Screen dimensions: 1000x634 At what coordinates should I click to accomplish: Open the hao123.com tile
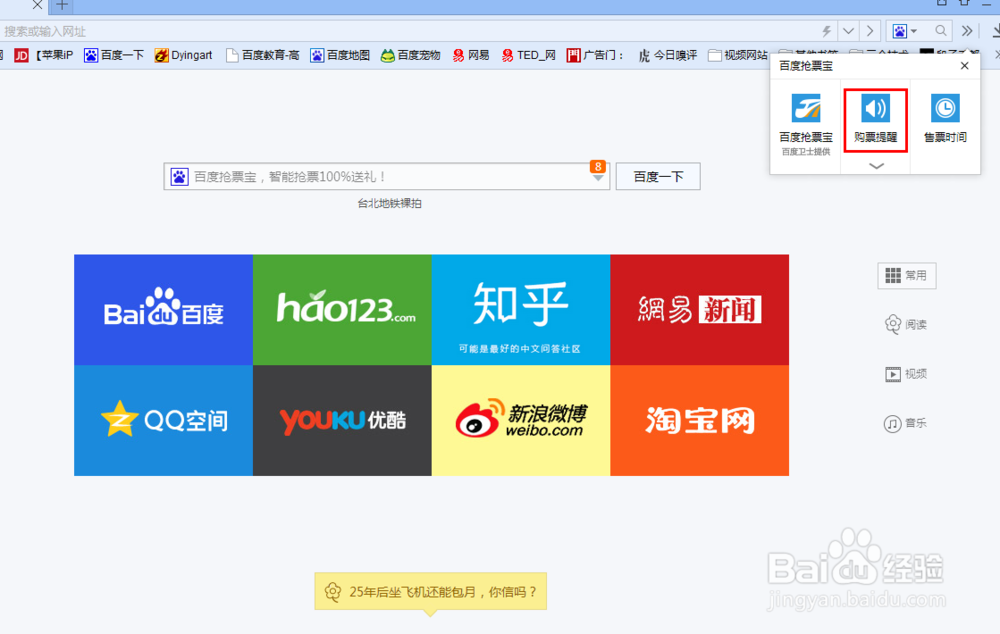pos(342,310)
